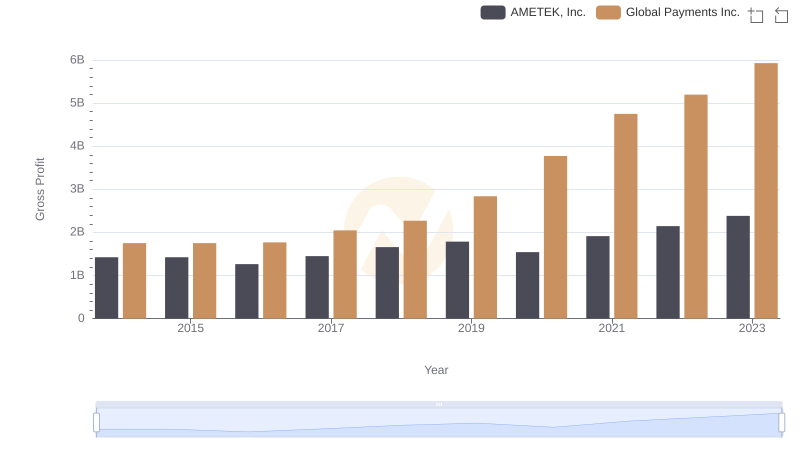Click the zoom reset icon
Image resolution: width=800 pixels, height=461 pixels.
coord(781,15)
